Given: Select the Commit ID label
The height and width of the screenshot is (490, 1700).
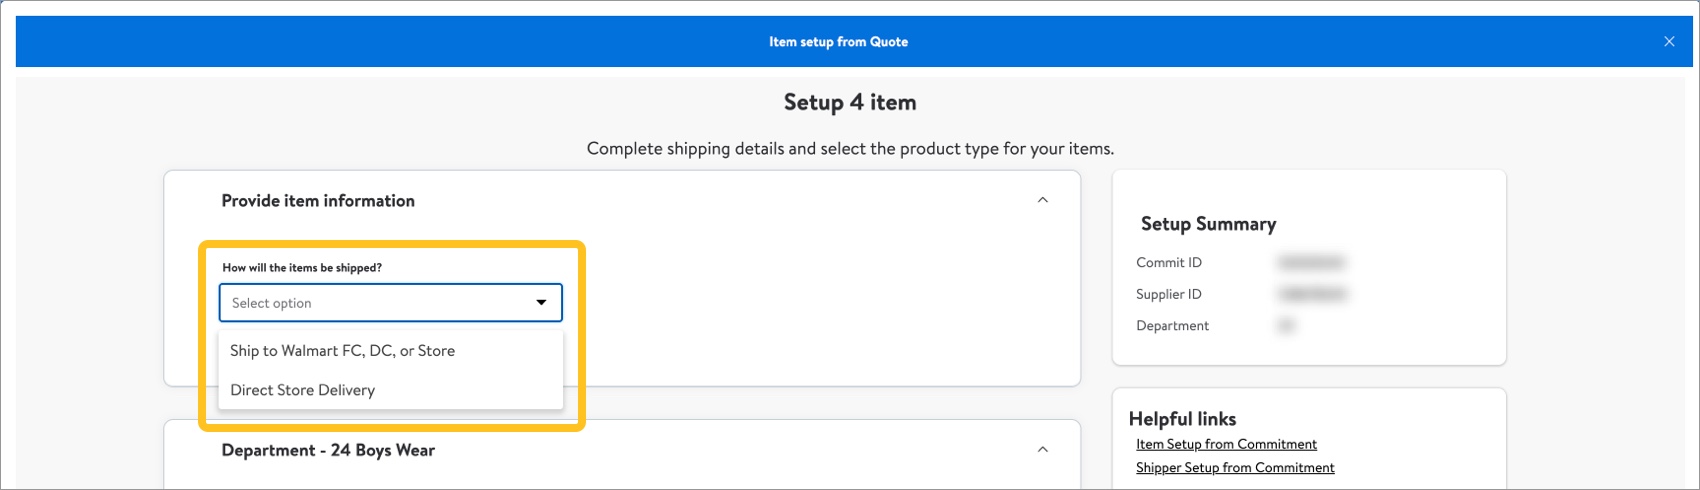Looking at the screenshot, I should click(x=1169, y=263).
